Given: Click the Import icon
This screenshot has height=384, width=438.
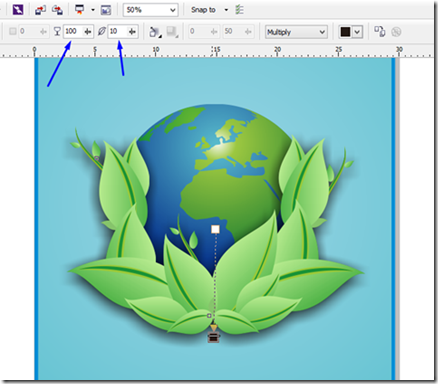Looking at the screenshot, I should pyautogui.click(x=40, y=10).
